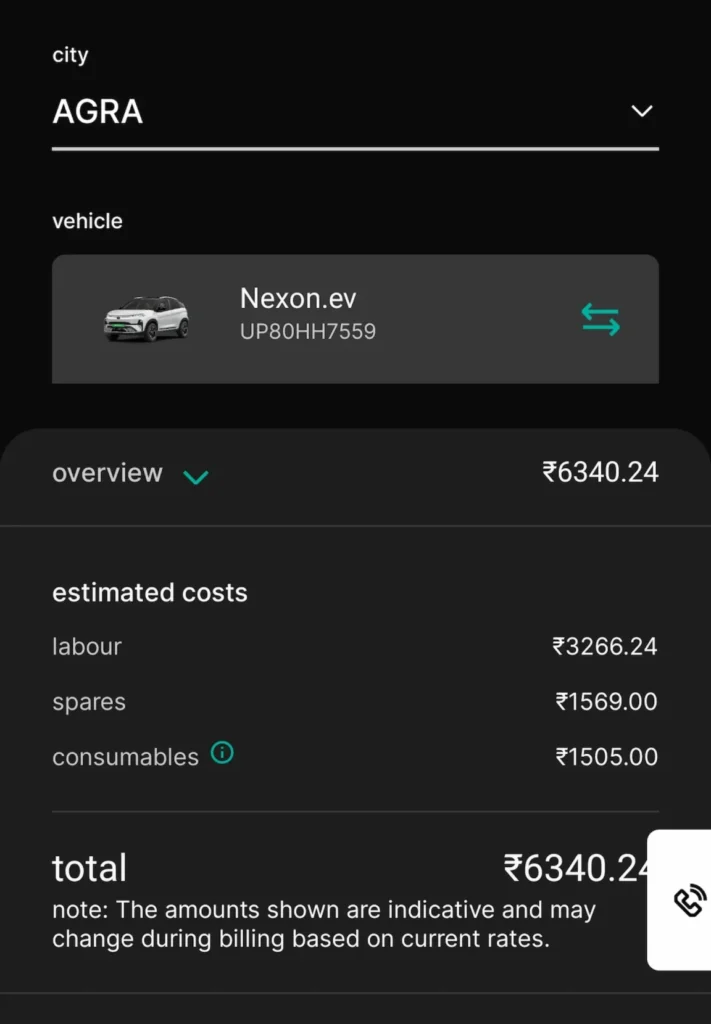This screenshot has width=711, height=1024.
Task: Tap the swap vehicle icon beside Nexon.ev
Action: point(598,318)
